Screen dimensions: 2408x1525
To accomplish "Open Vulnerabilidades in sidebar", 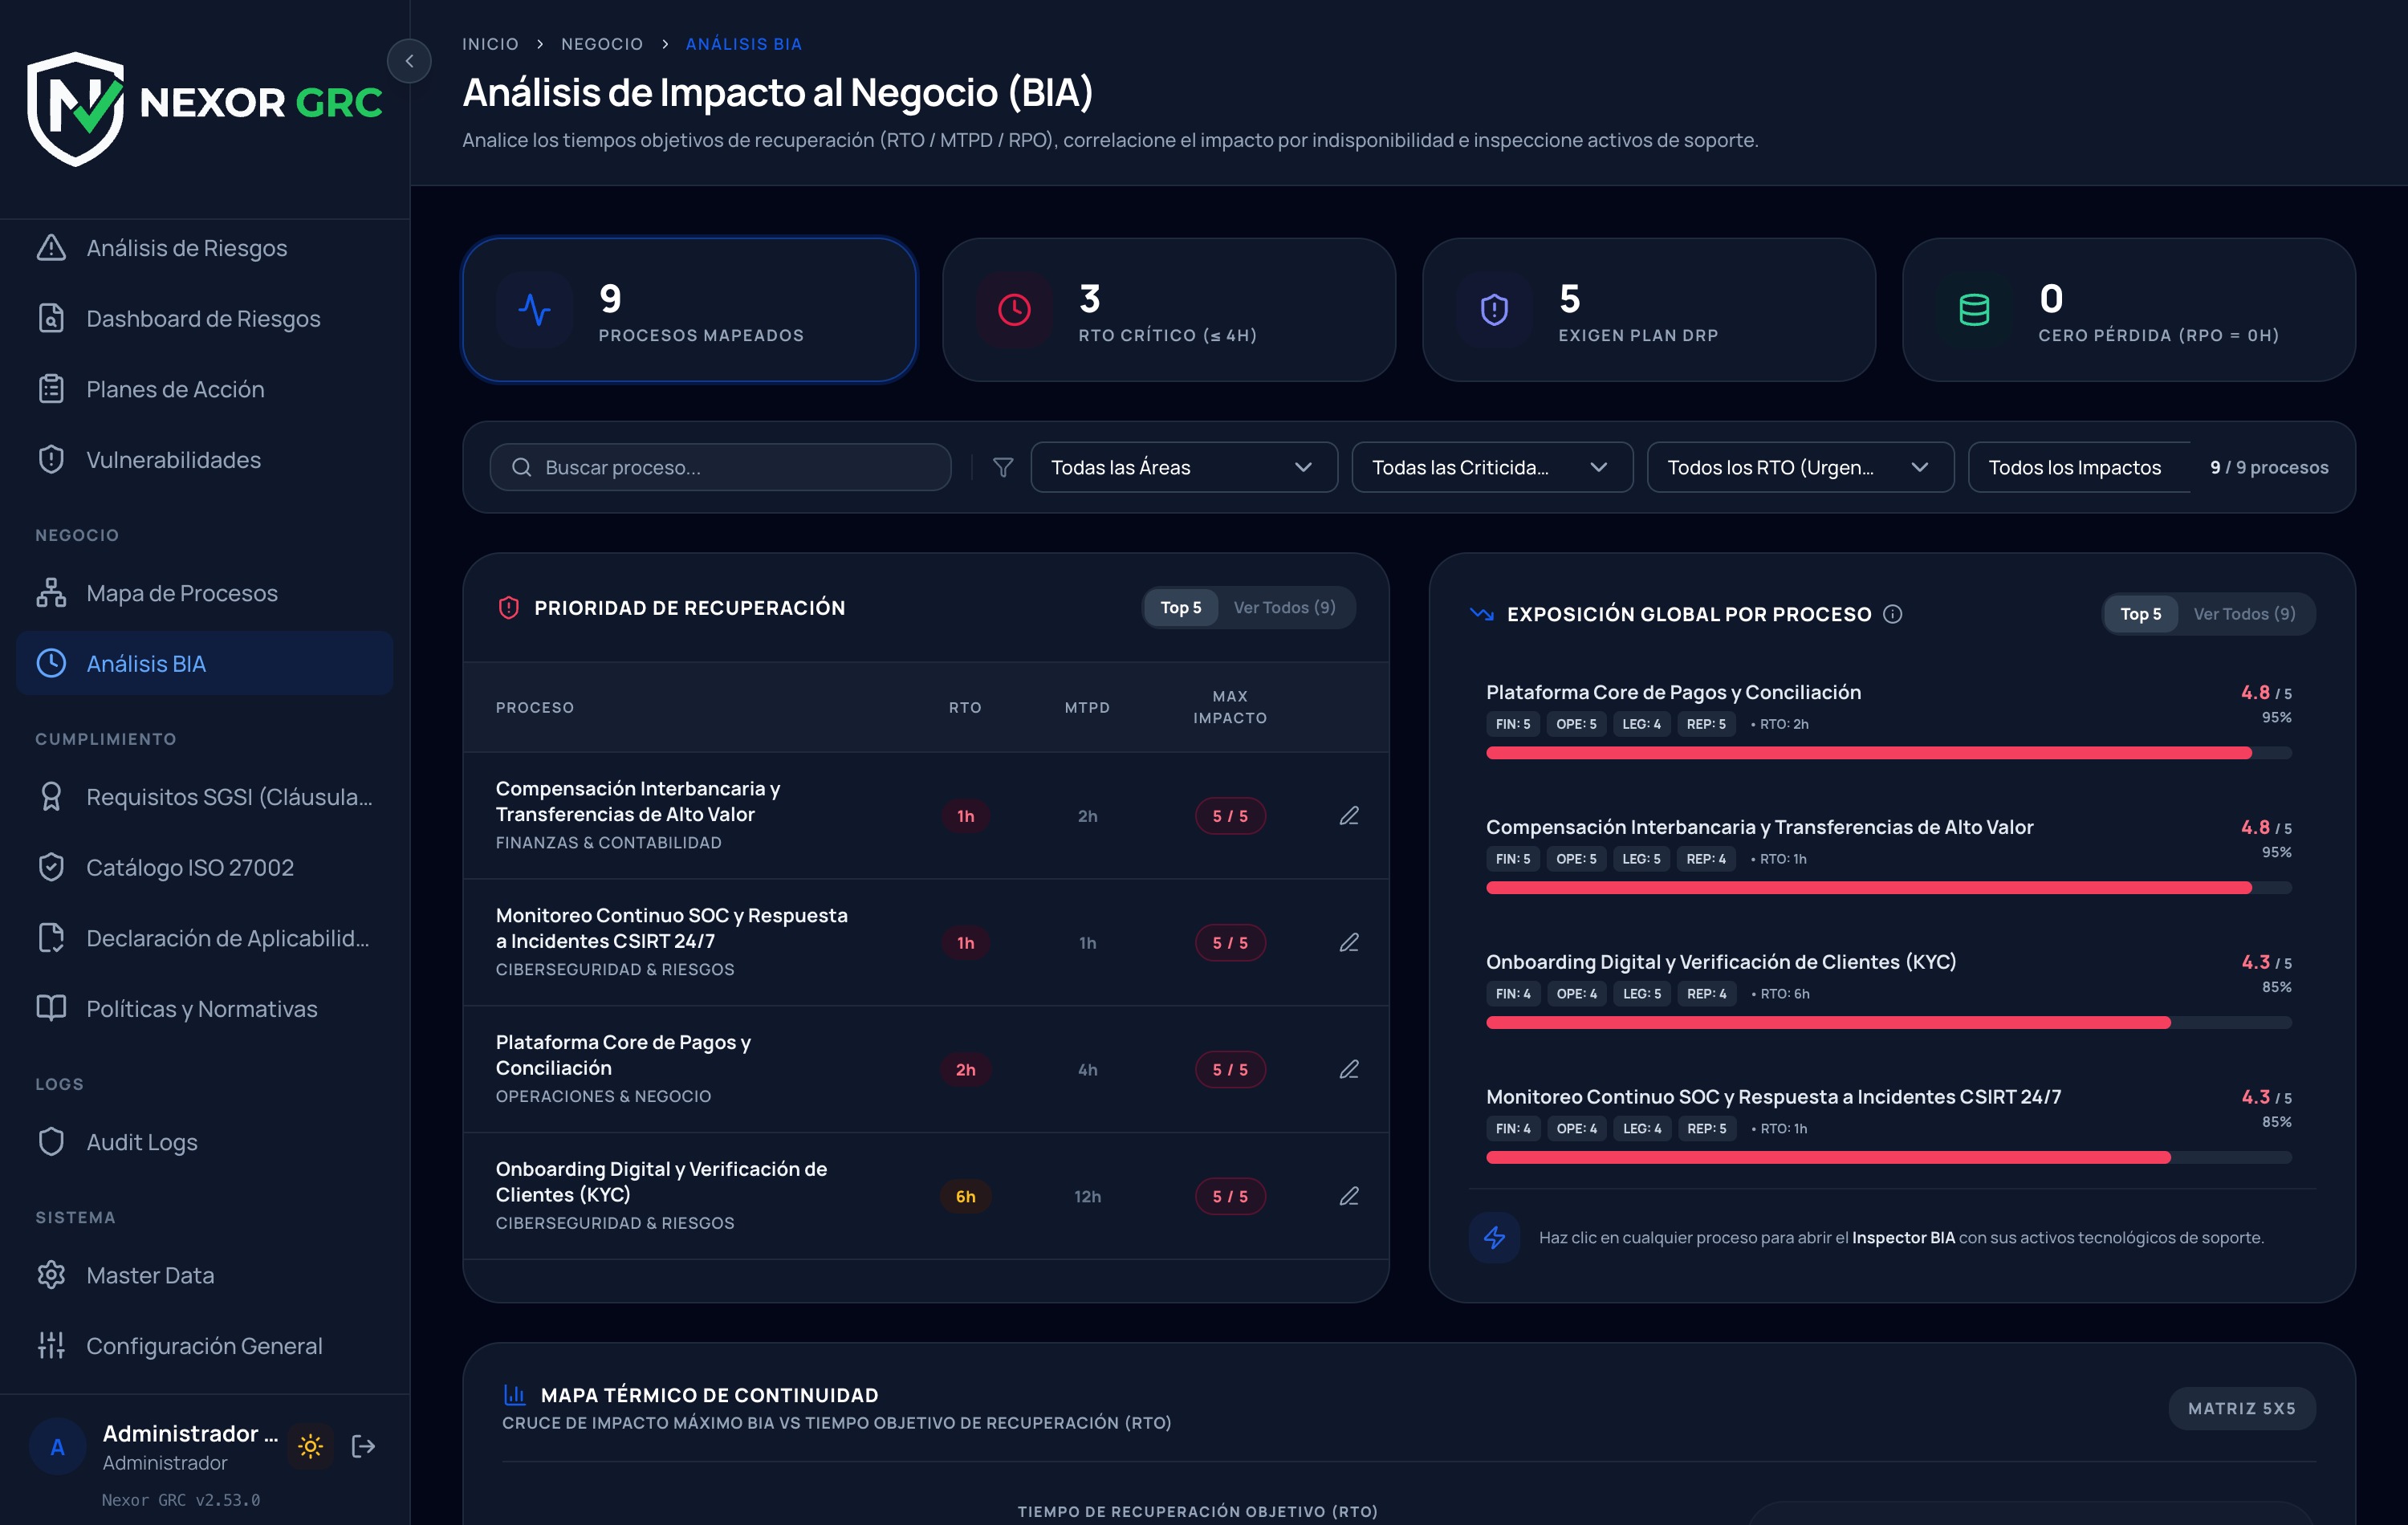I will pos(204,459).
